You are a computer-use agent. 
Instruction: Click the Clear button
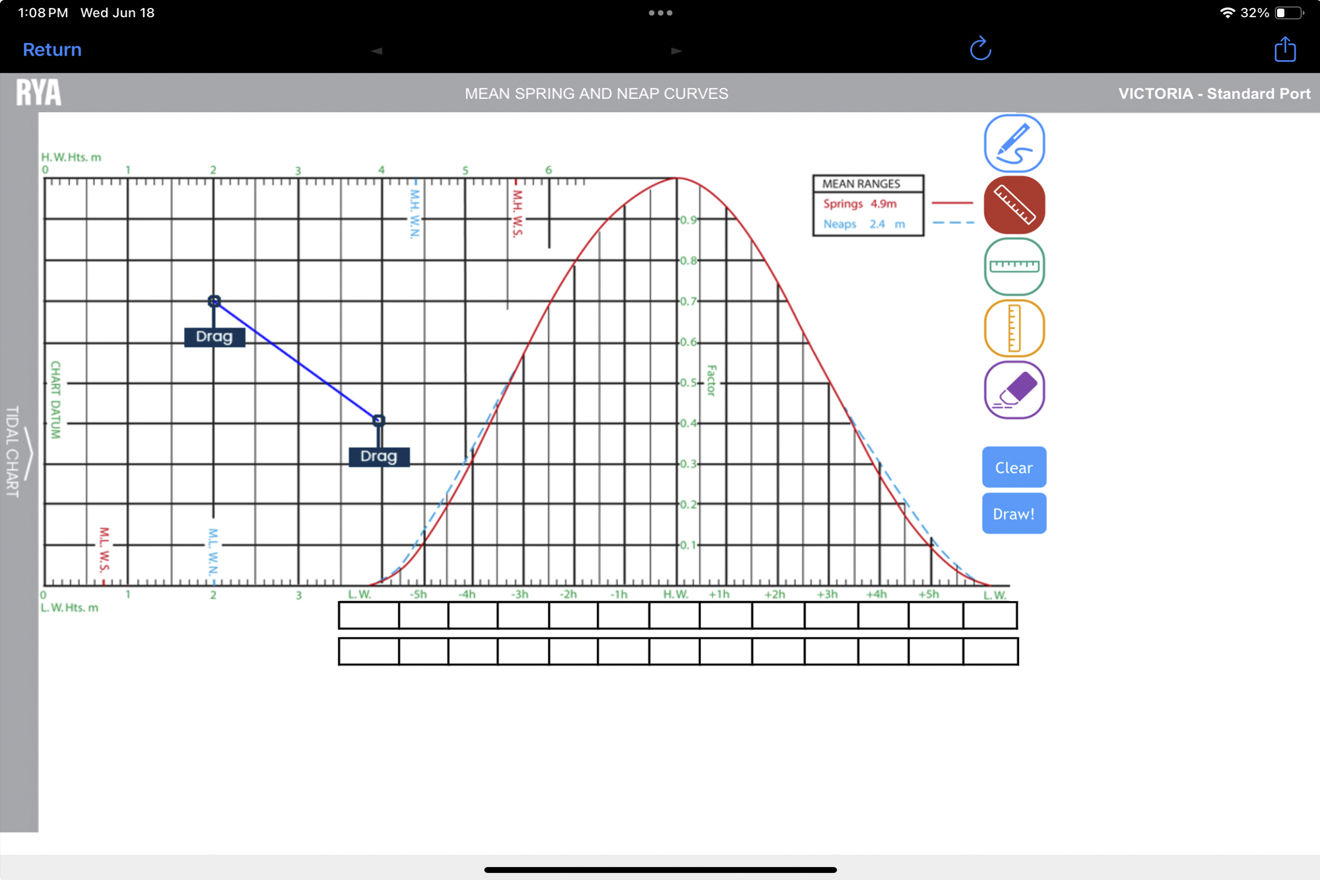(1013, 467)
